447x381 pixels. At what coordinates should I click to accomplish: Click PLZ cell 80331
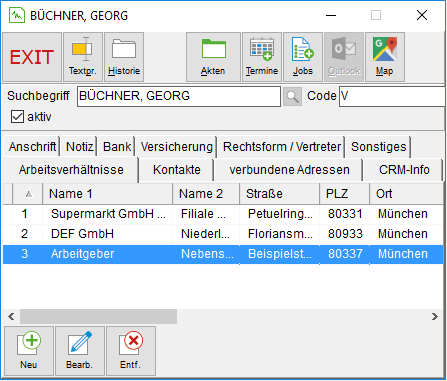(x=345, y=214)
